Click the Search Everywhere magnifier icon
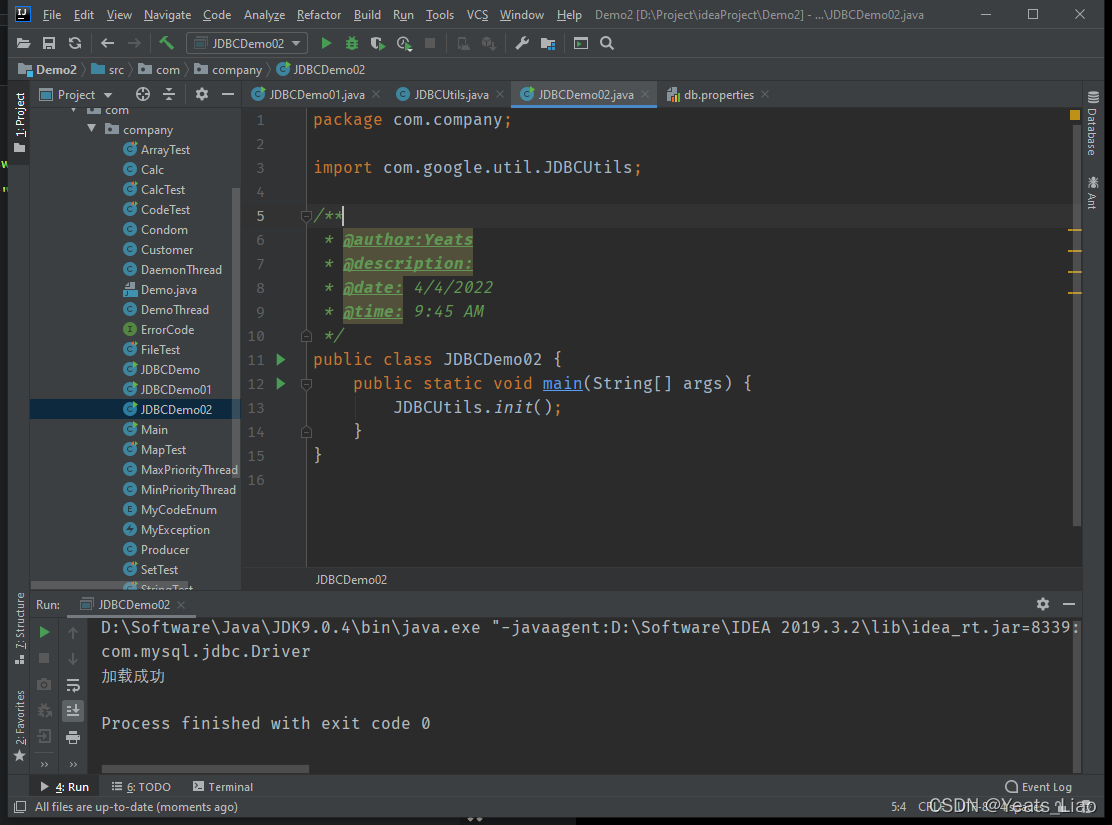Viewport: 1112px width, 825px height. pos(606,43)
